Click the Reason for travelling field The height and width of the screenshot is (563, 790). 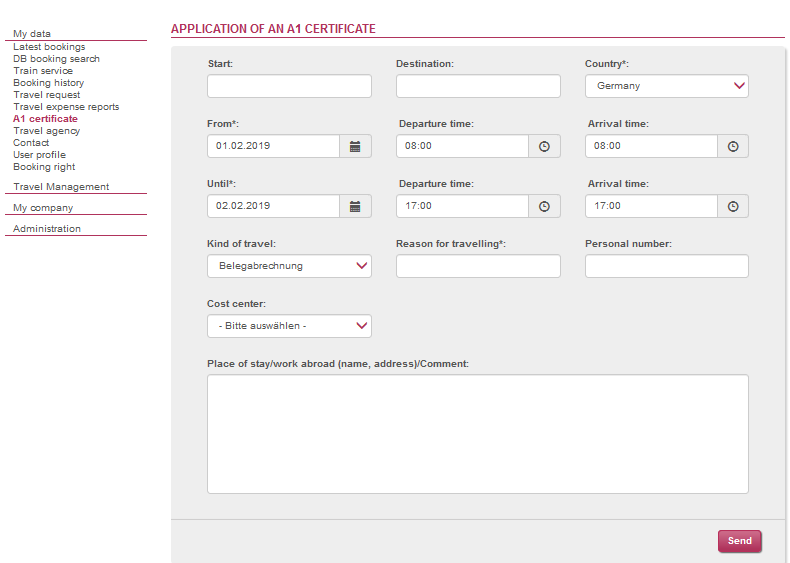478,266
